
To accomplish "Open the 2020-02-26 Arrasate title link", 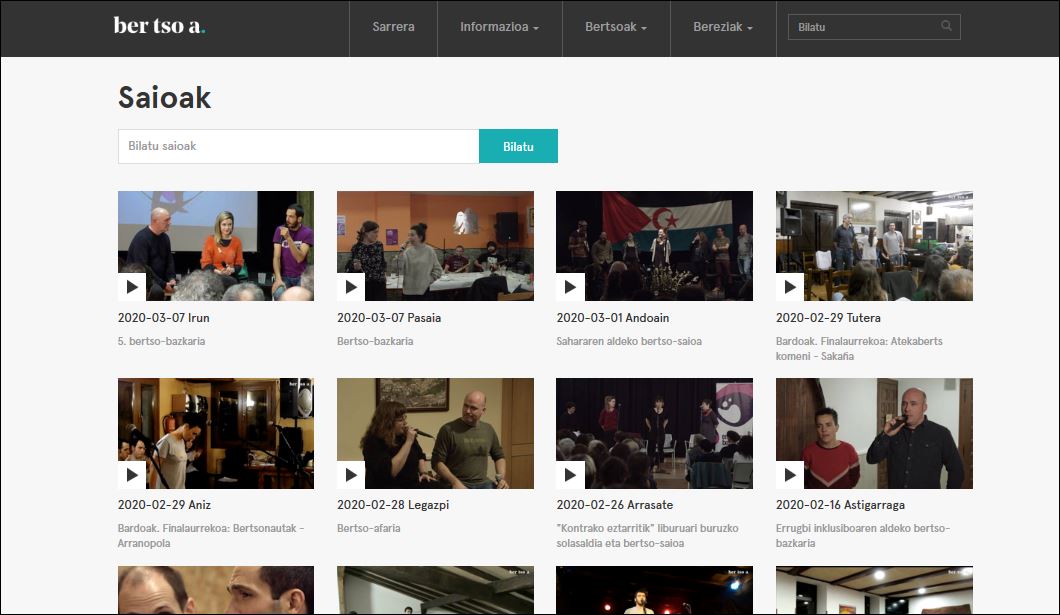I will [615, 505].
